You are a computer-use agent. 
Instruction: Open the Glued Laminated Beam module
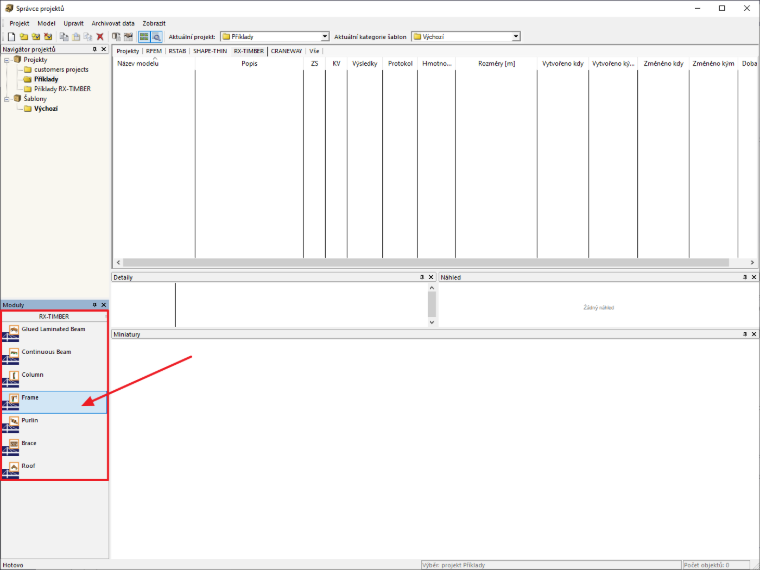click(x=54, y=332)
